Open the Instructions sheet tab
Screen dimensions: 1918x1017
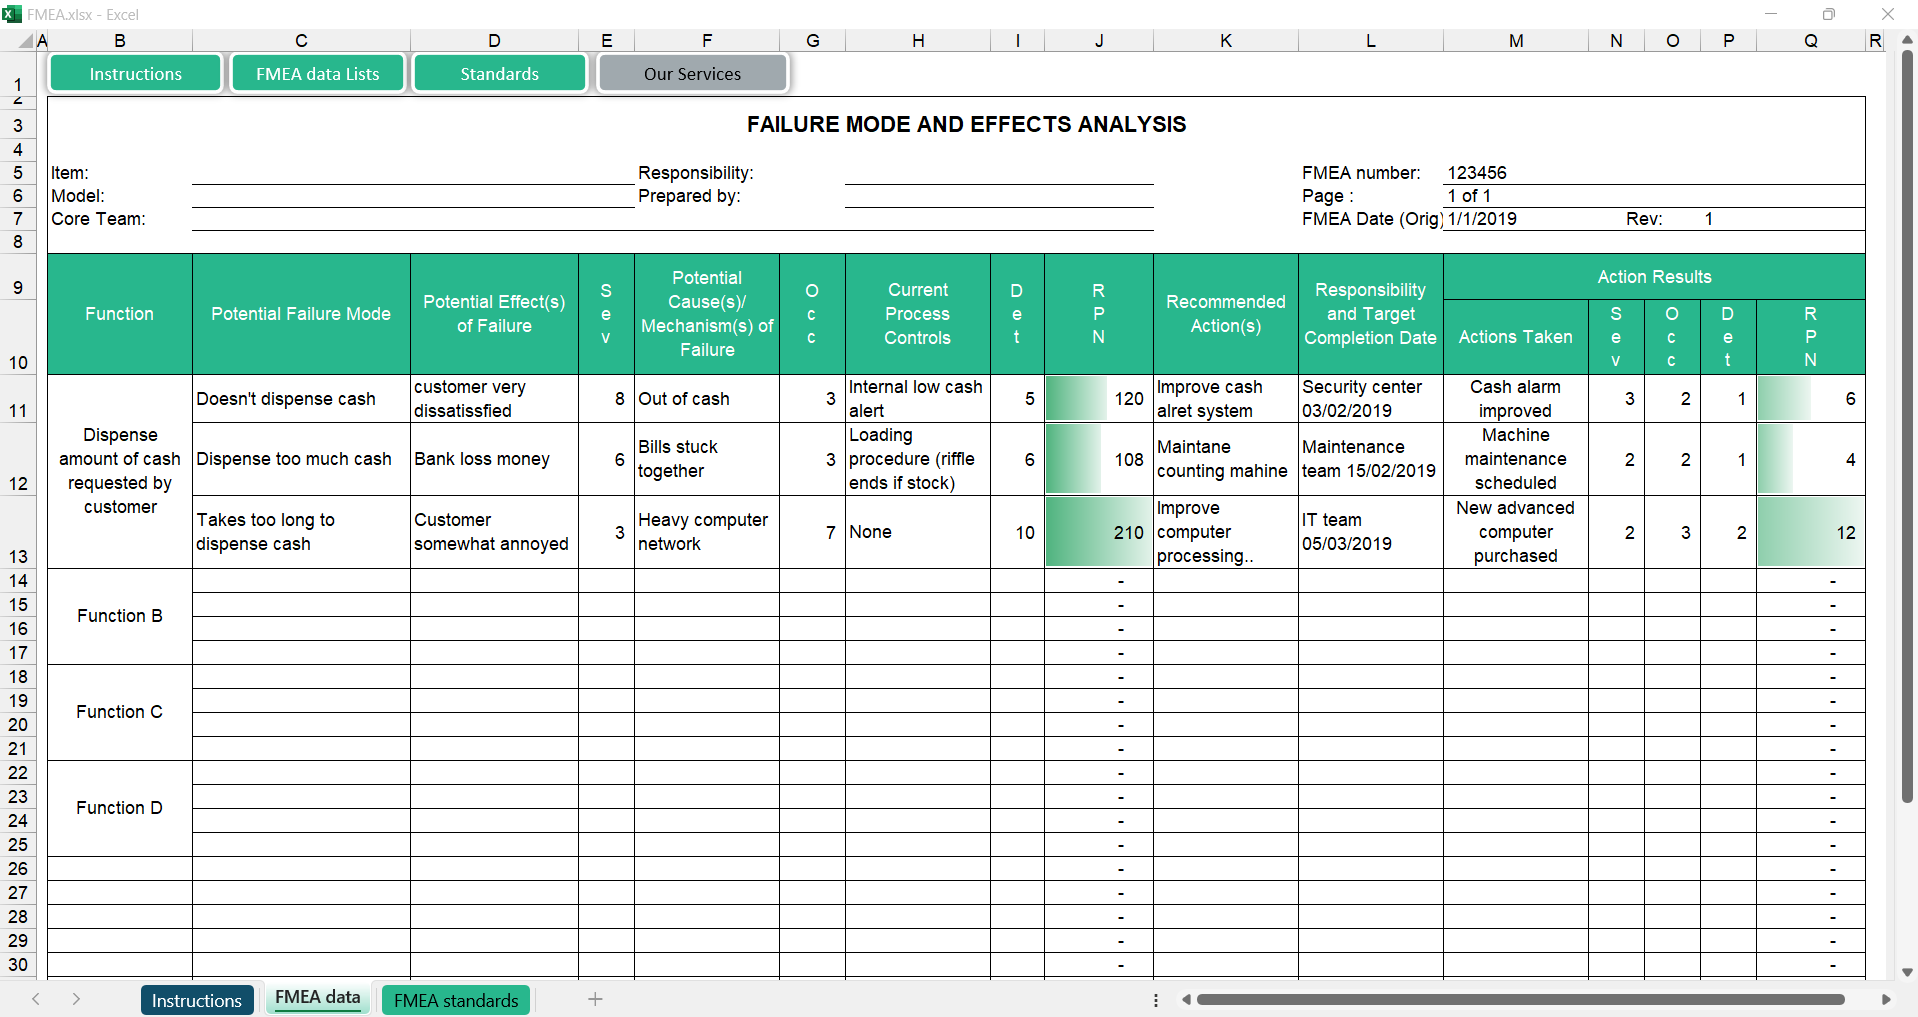point(196,1000)
